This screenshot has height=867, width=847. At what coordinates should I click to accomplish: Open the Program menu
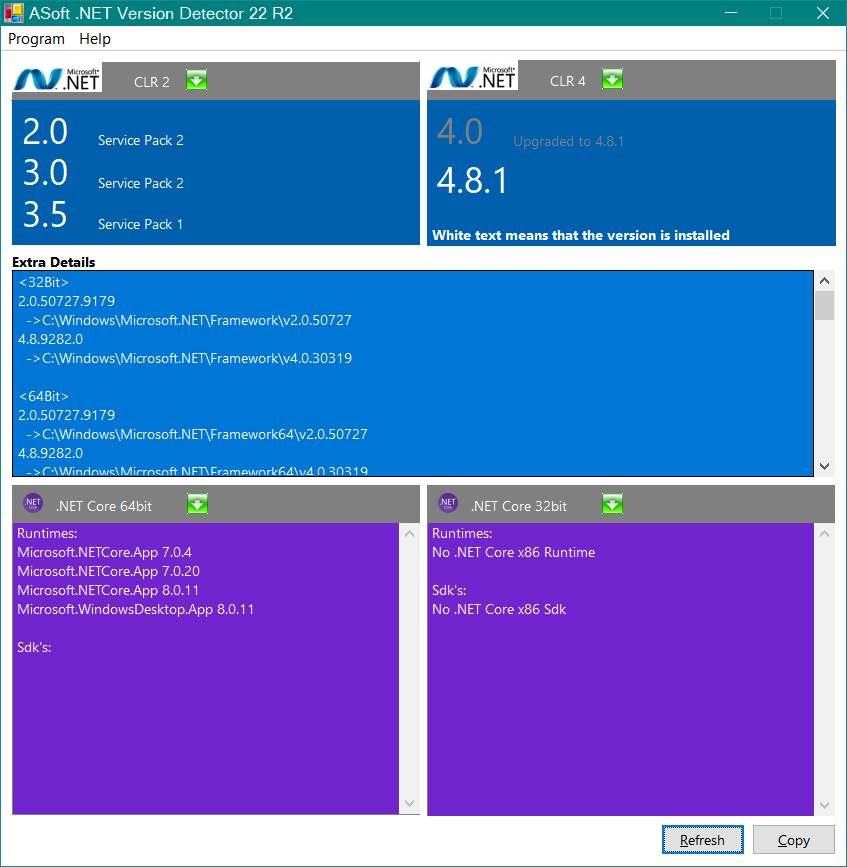(36, 39)
